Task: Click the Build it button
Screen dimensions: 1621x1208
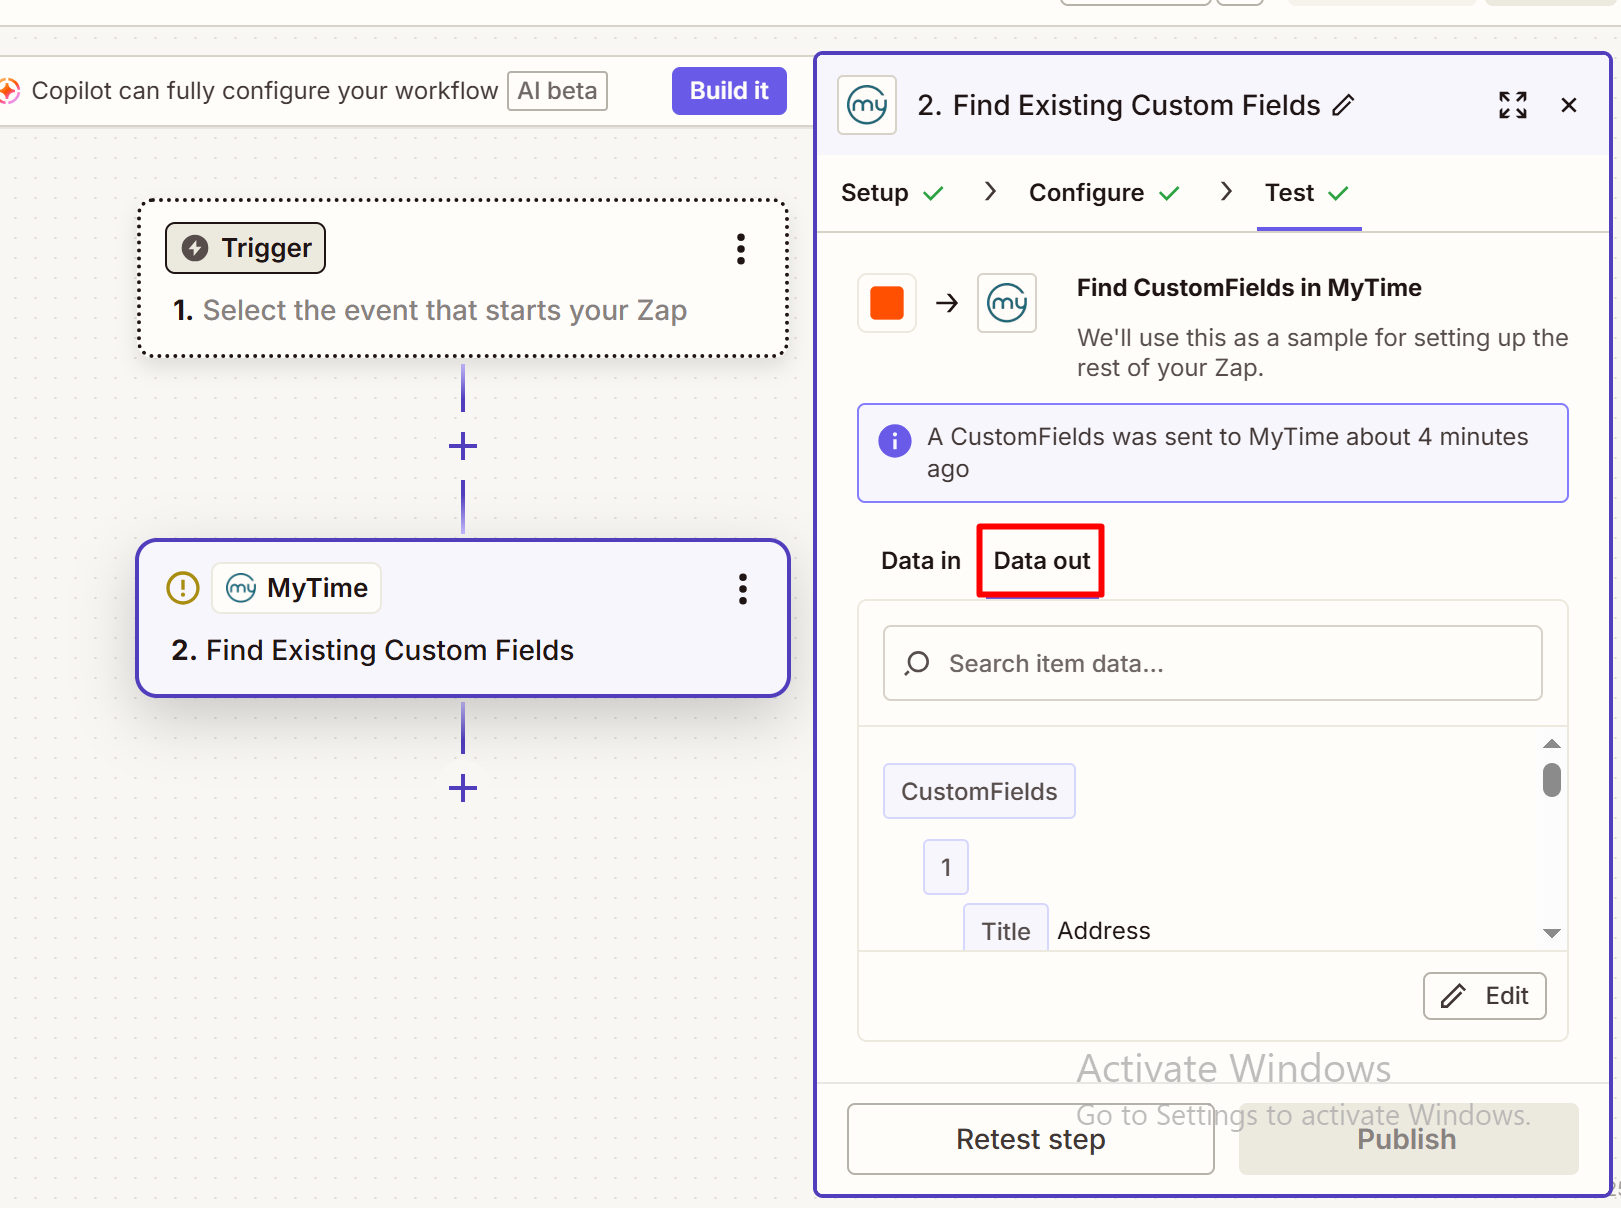Action: [729, 91]
